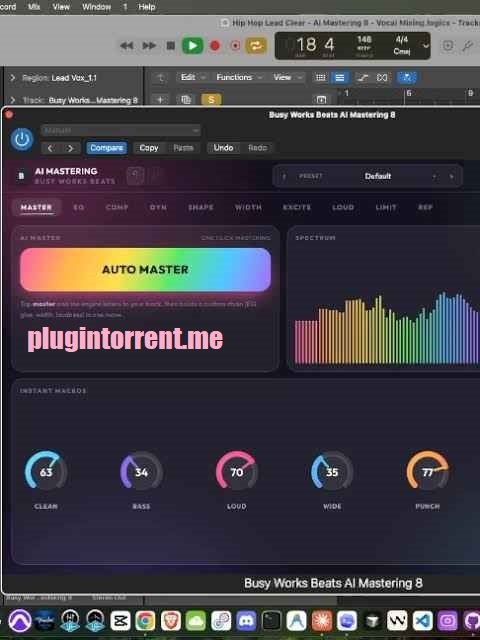Go to previous plugin setting
Screen dimensions: 480x640
tap(51, 148)
